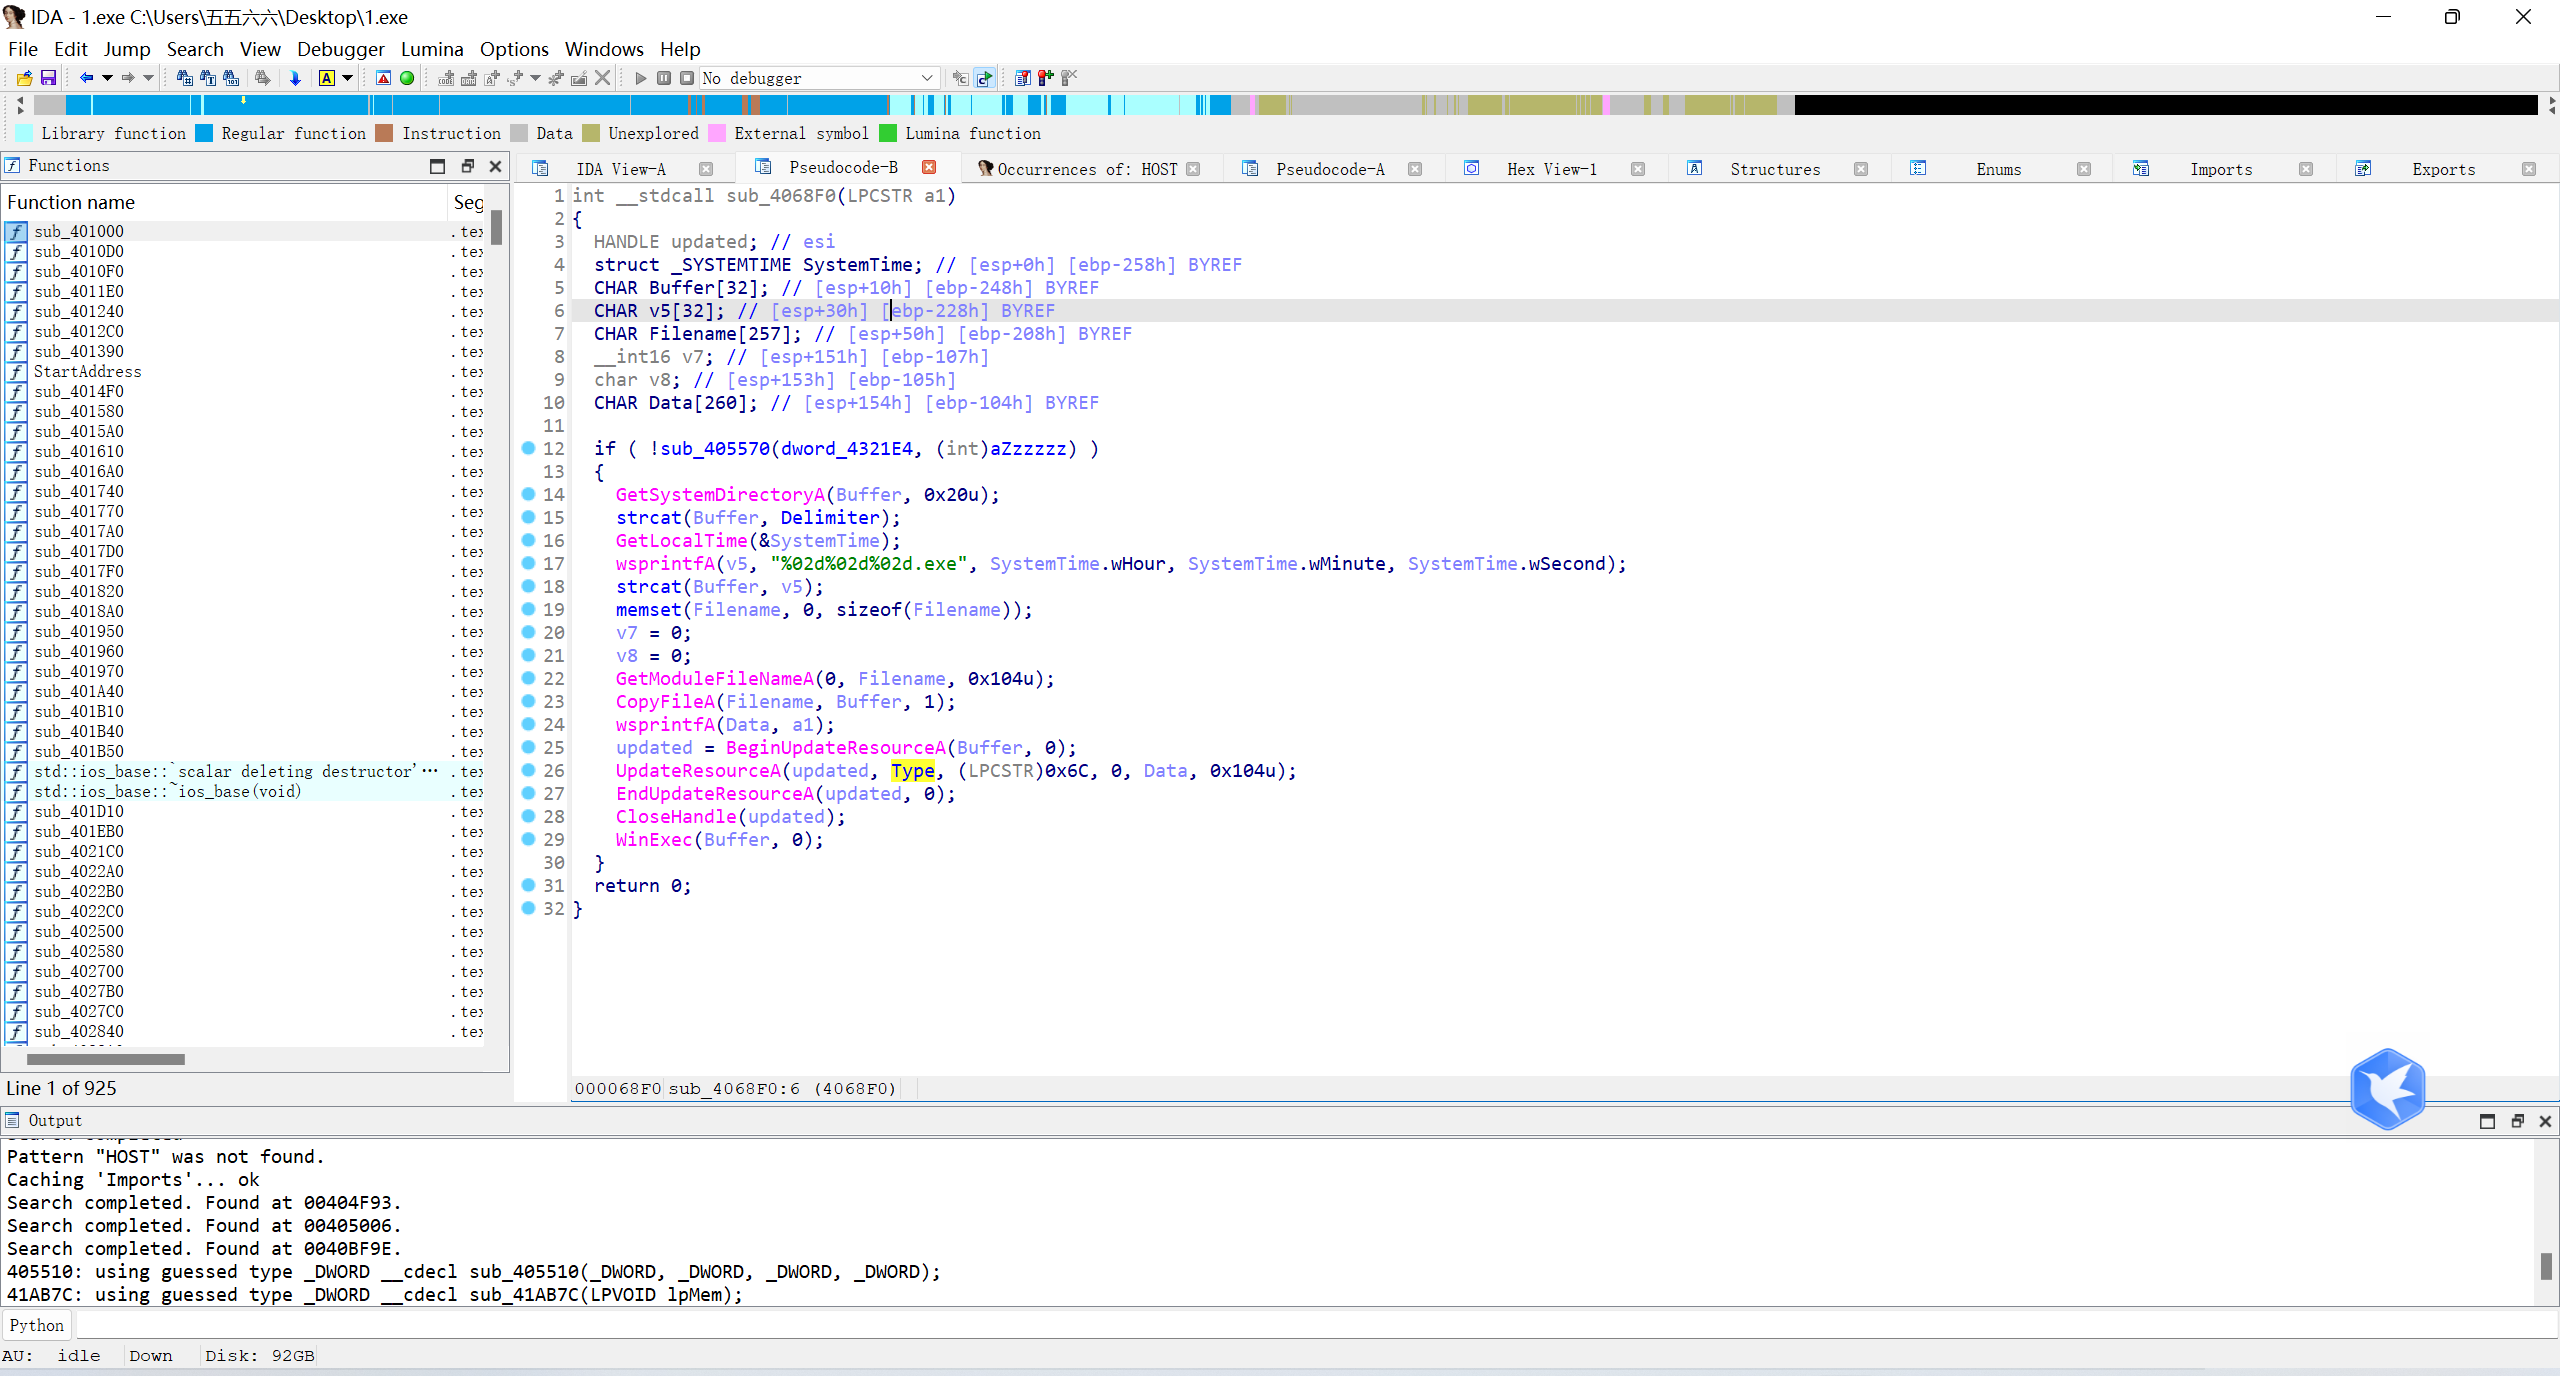
Task: Start the debugger with the play icon
Action: 640,78
